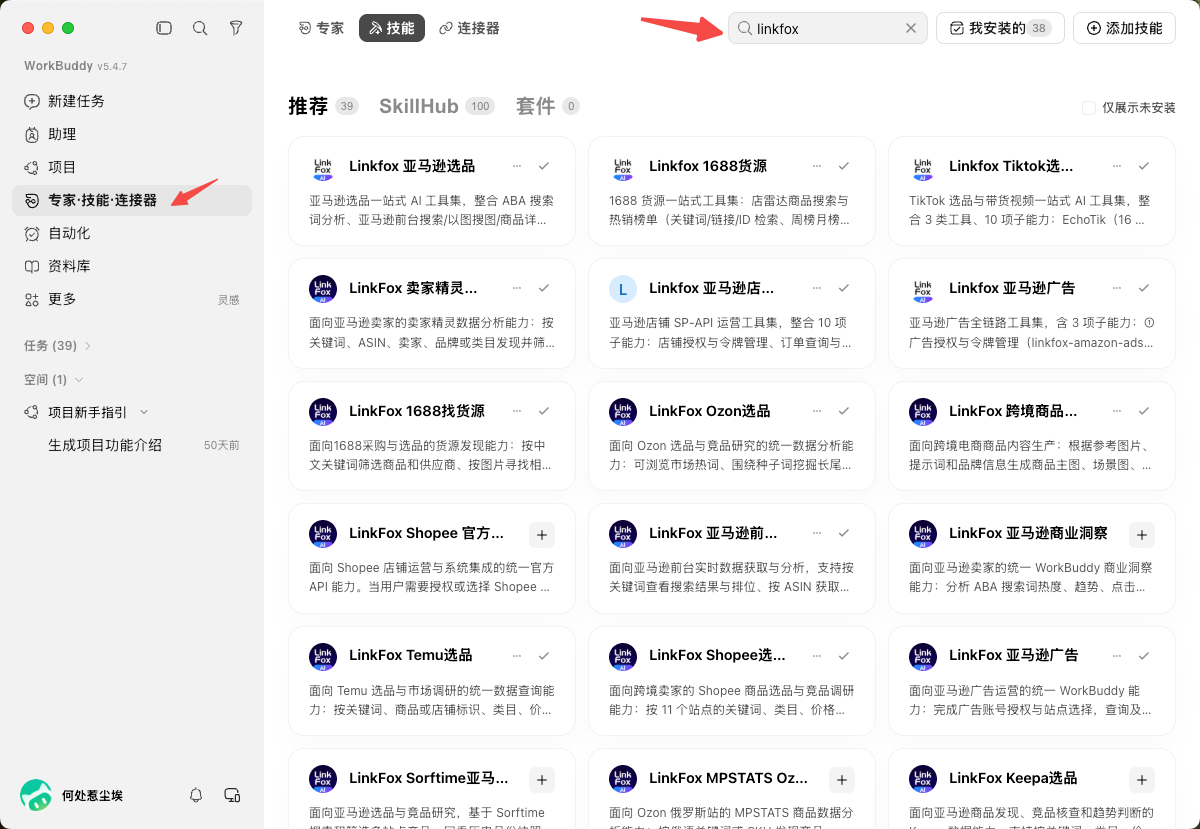Image resolution: width=1200 pixels, height=829 pixels.
Task: Install LinkFox MPSTATS Ozon with plus button
Action: pos(841,779)
